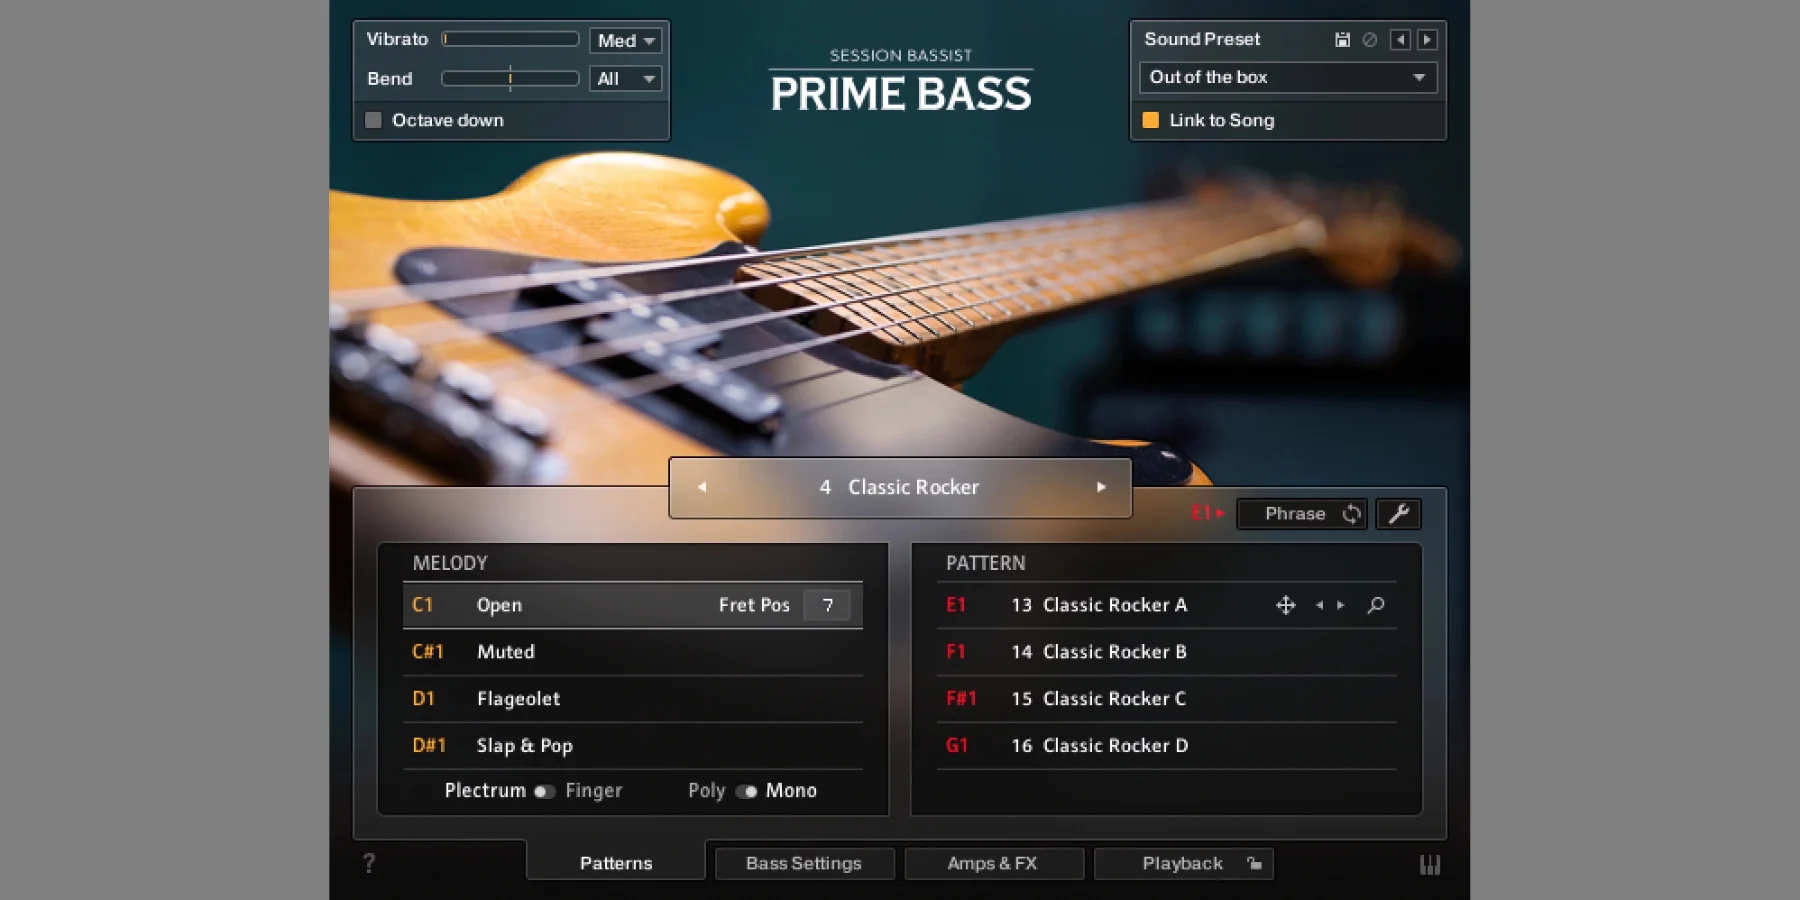Save the current Sound Preset
Image resolution: width=1800 pixels, height=900 pixels.
pos(1342,39)
